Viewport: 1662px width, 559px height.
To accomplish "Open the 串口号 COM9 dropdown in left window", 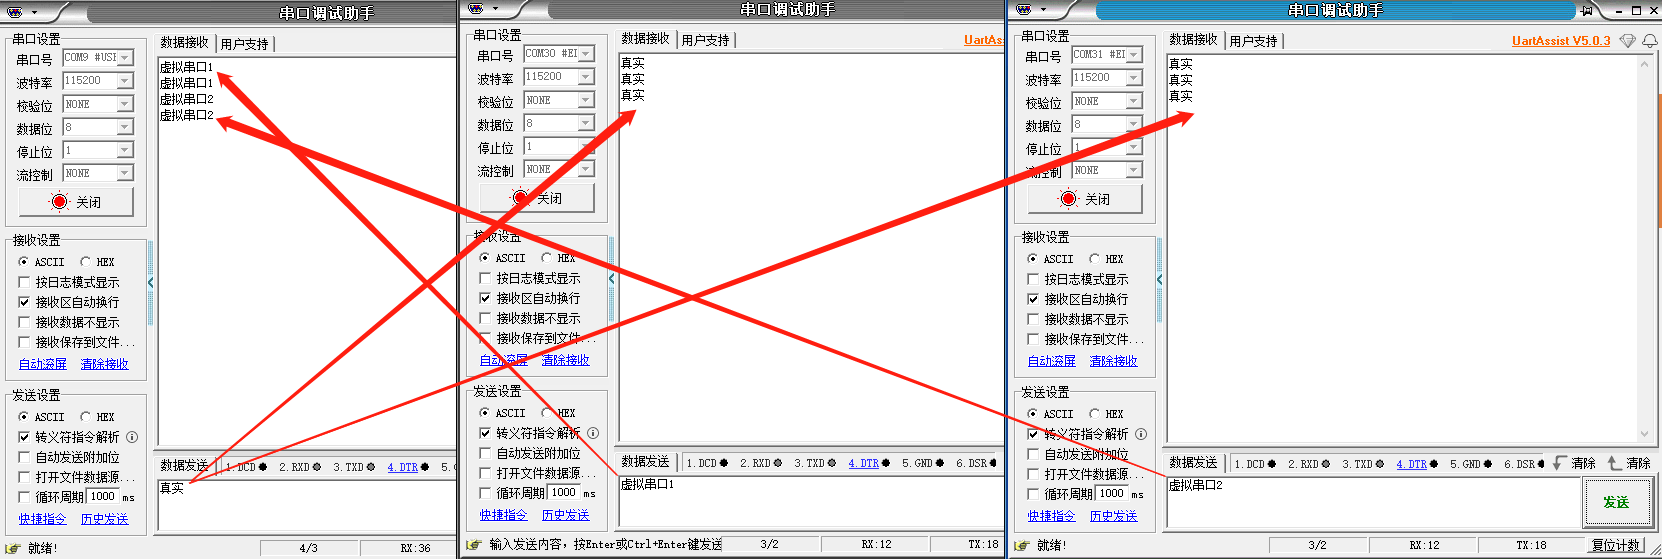I will (x=125, y=58).
